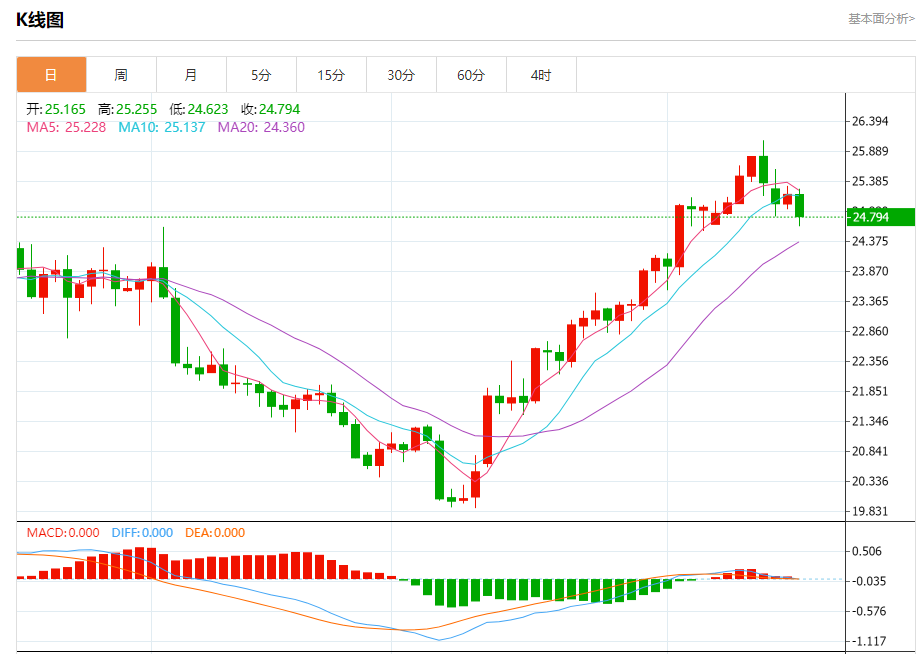Click the 开:25.165 open value
The image size is (921, 654).
click(x=56, y=109)
